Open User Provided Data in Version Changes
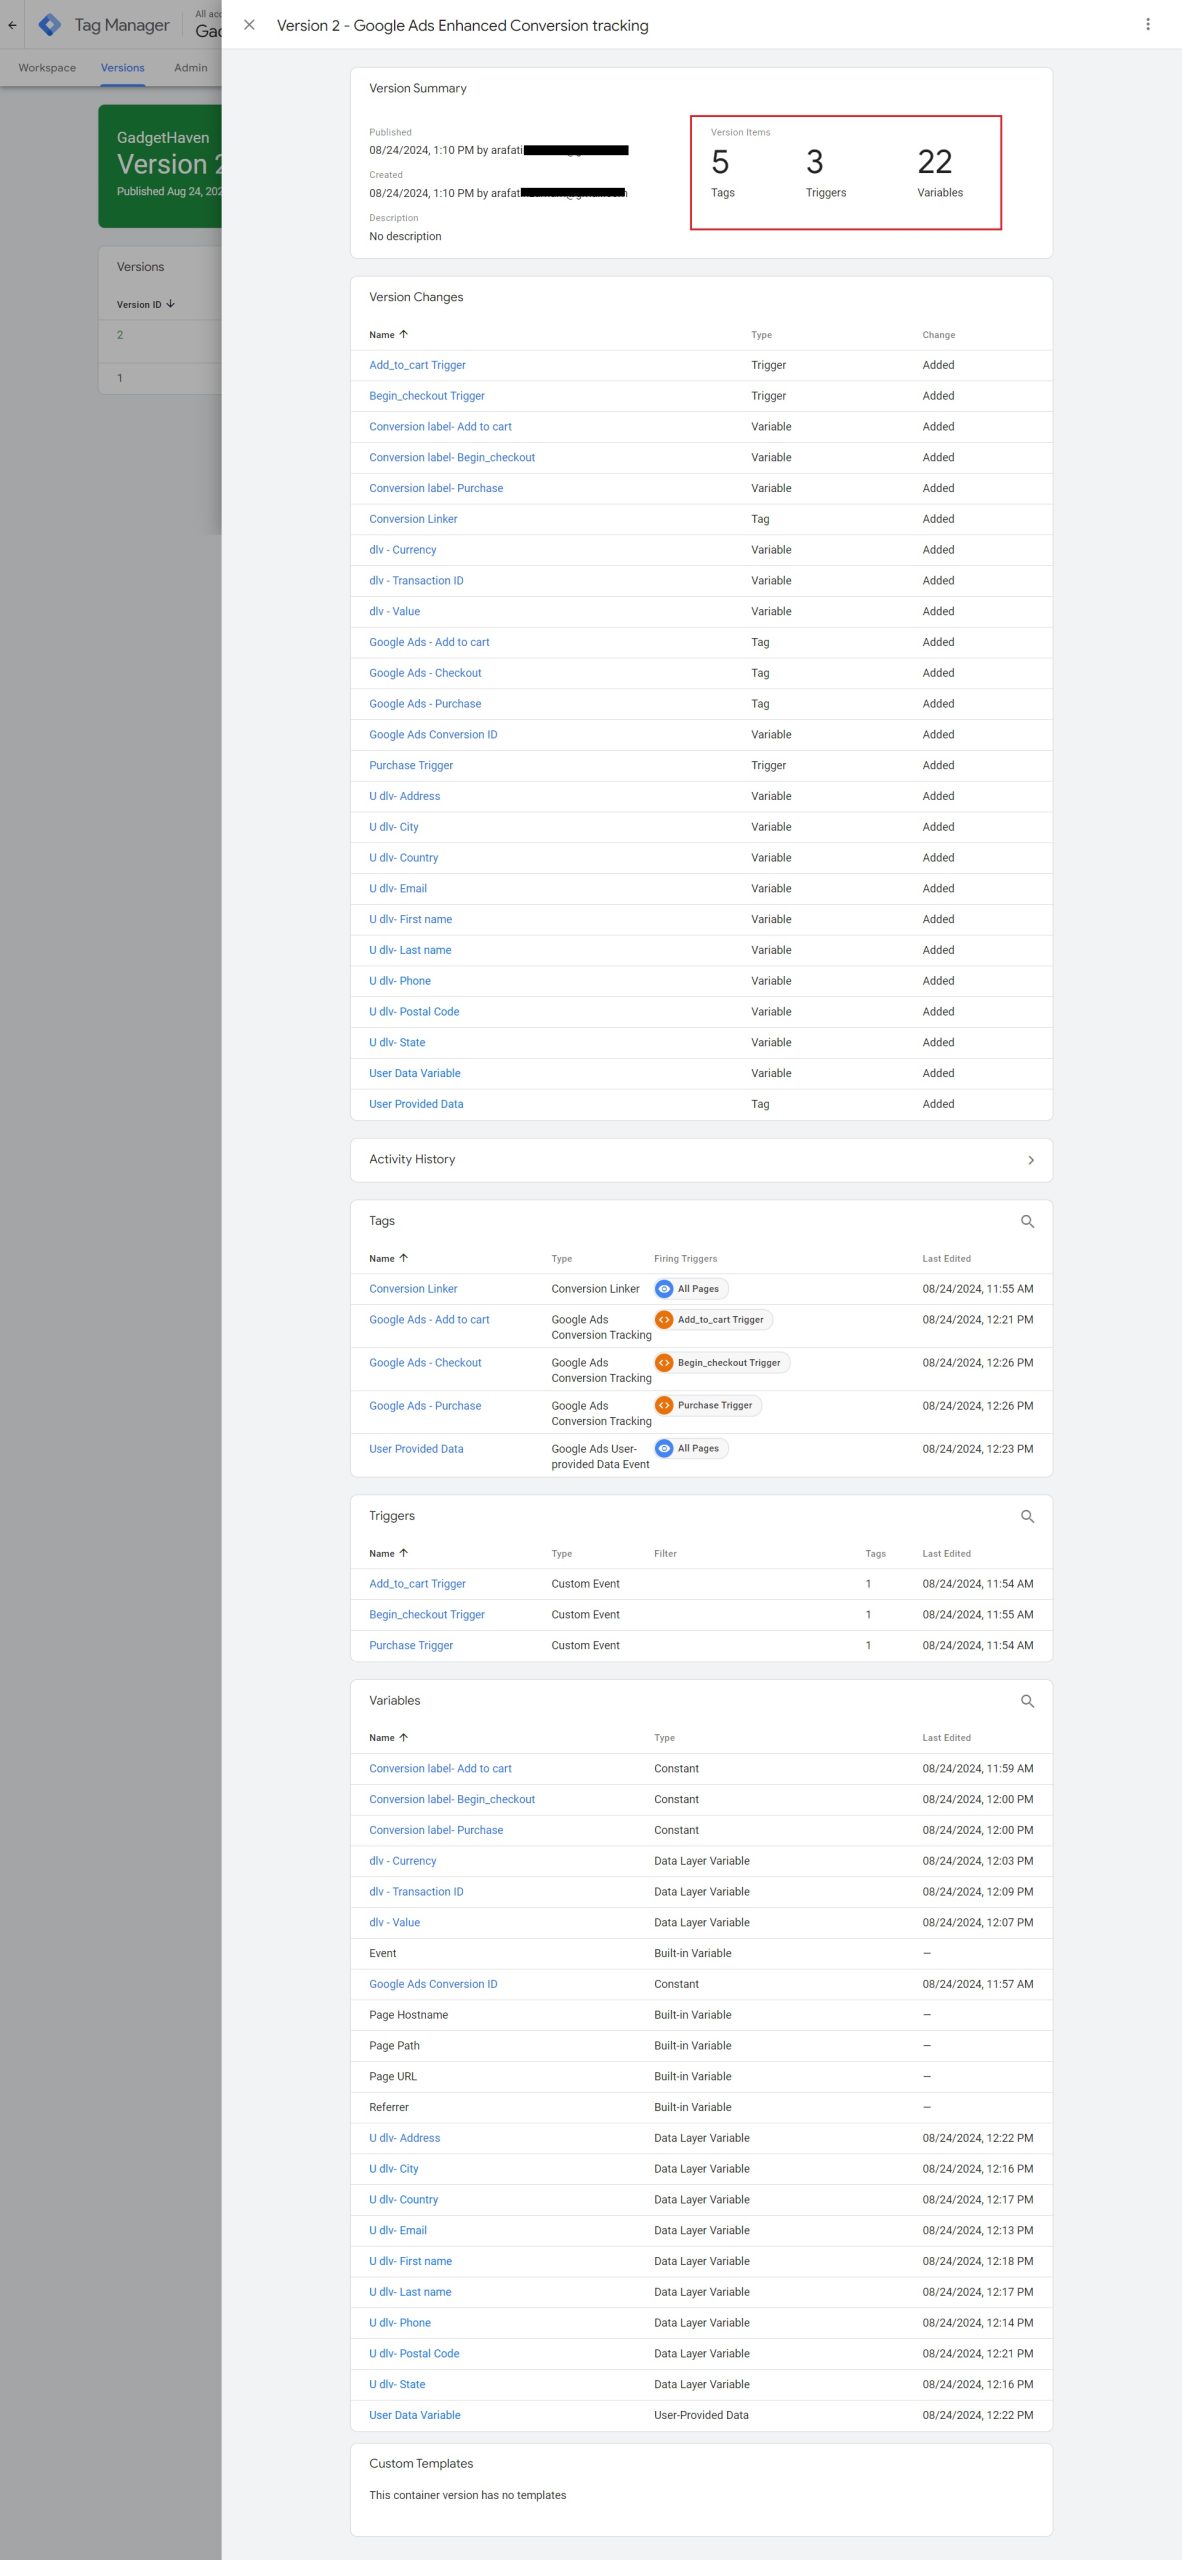Image resolution: width=1182 pixels, height=2560 pixels. tap(416, 1105)
